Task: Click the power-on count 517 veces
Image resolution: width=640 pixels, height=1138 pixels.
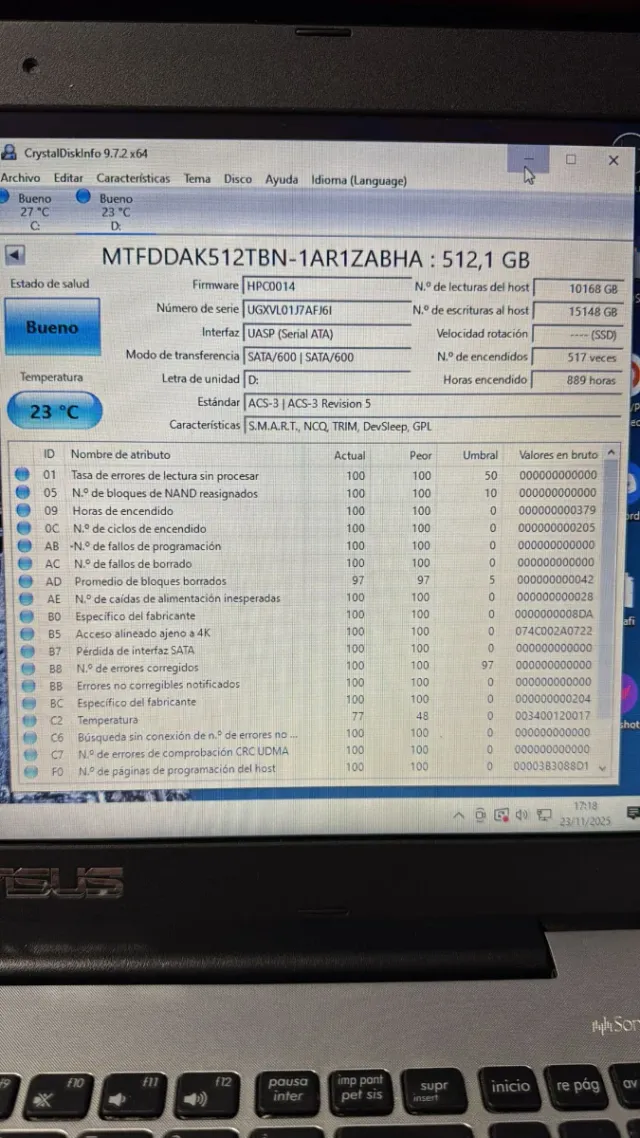Action: (578, 357)
